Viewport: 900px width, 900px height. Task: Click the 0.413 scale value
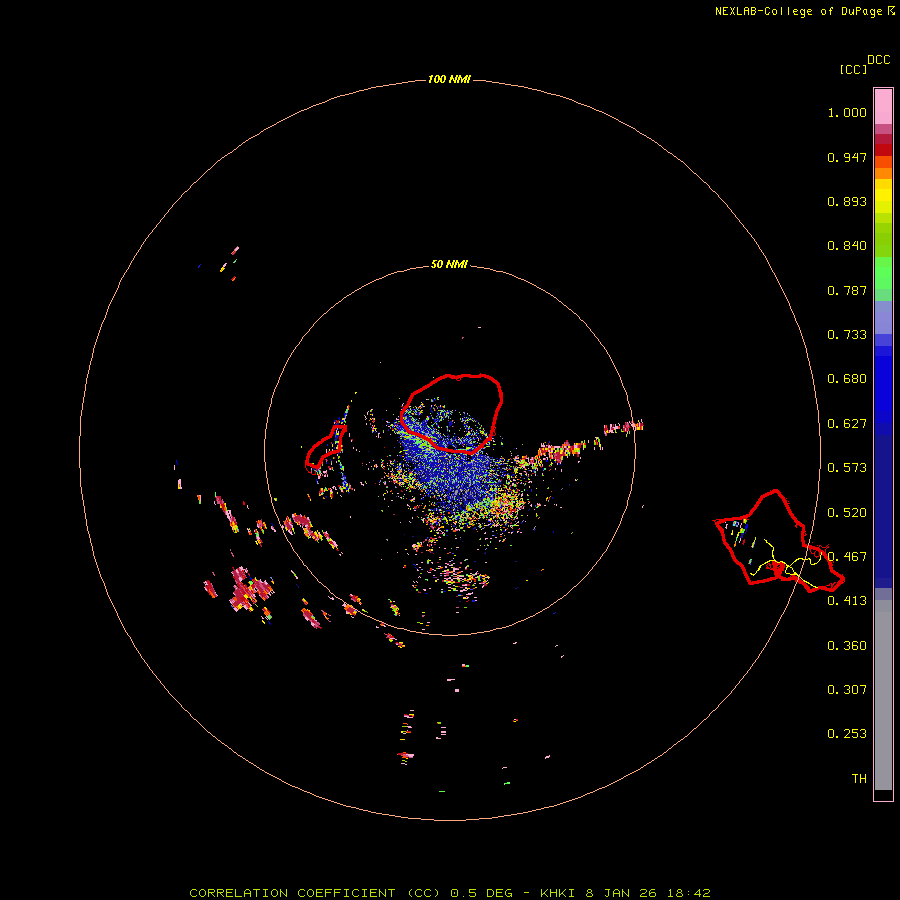(847, 601)
